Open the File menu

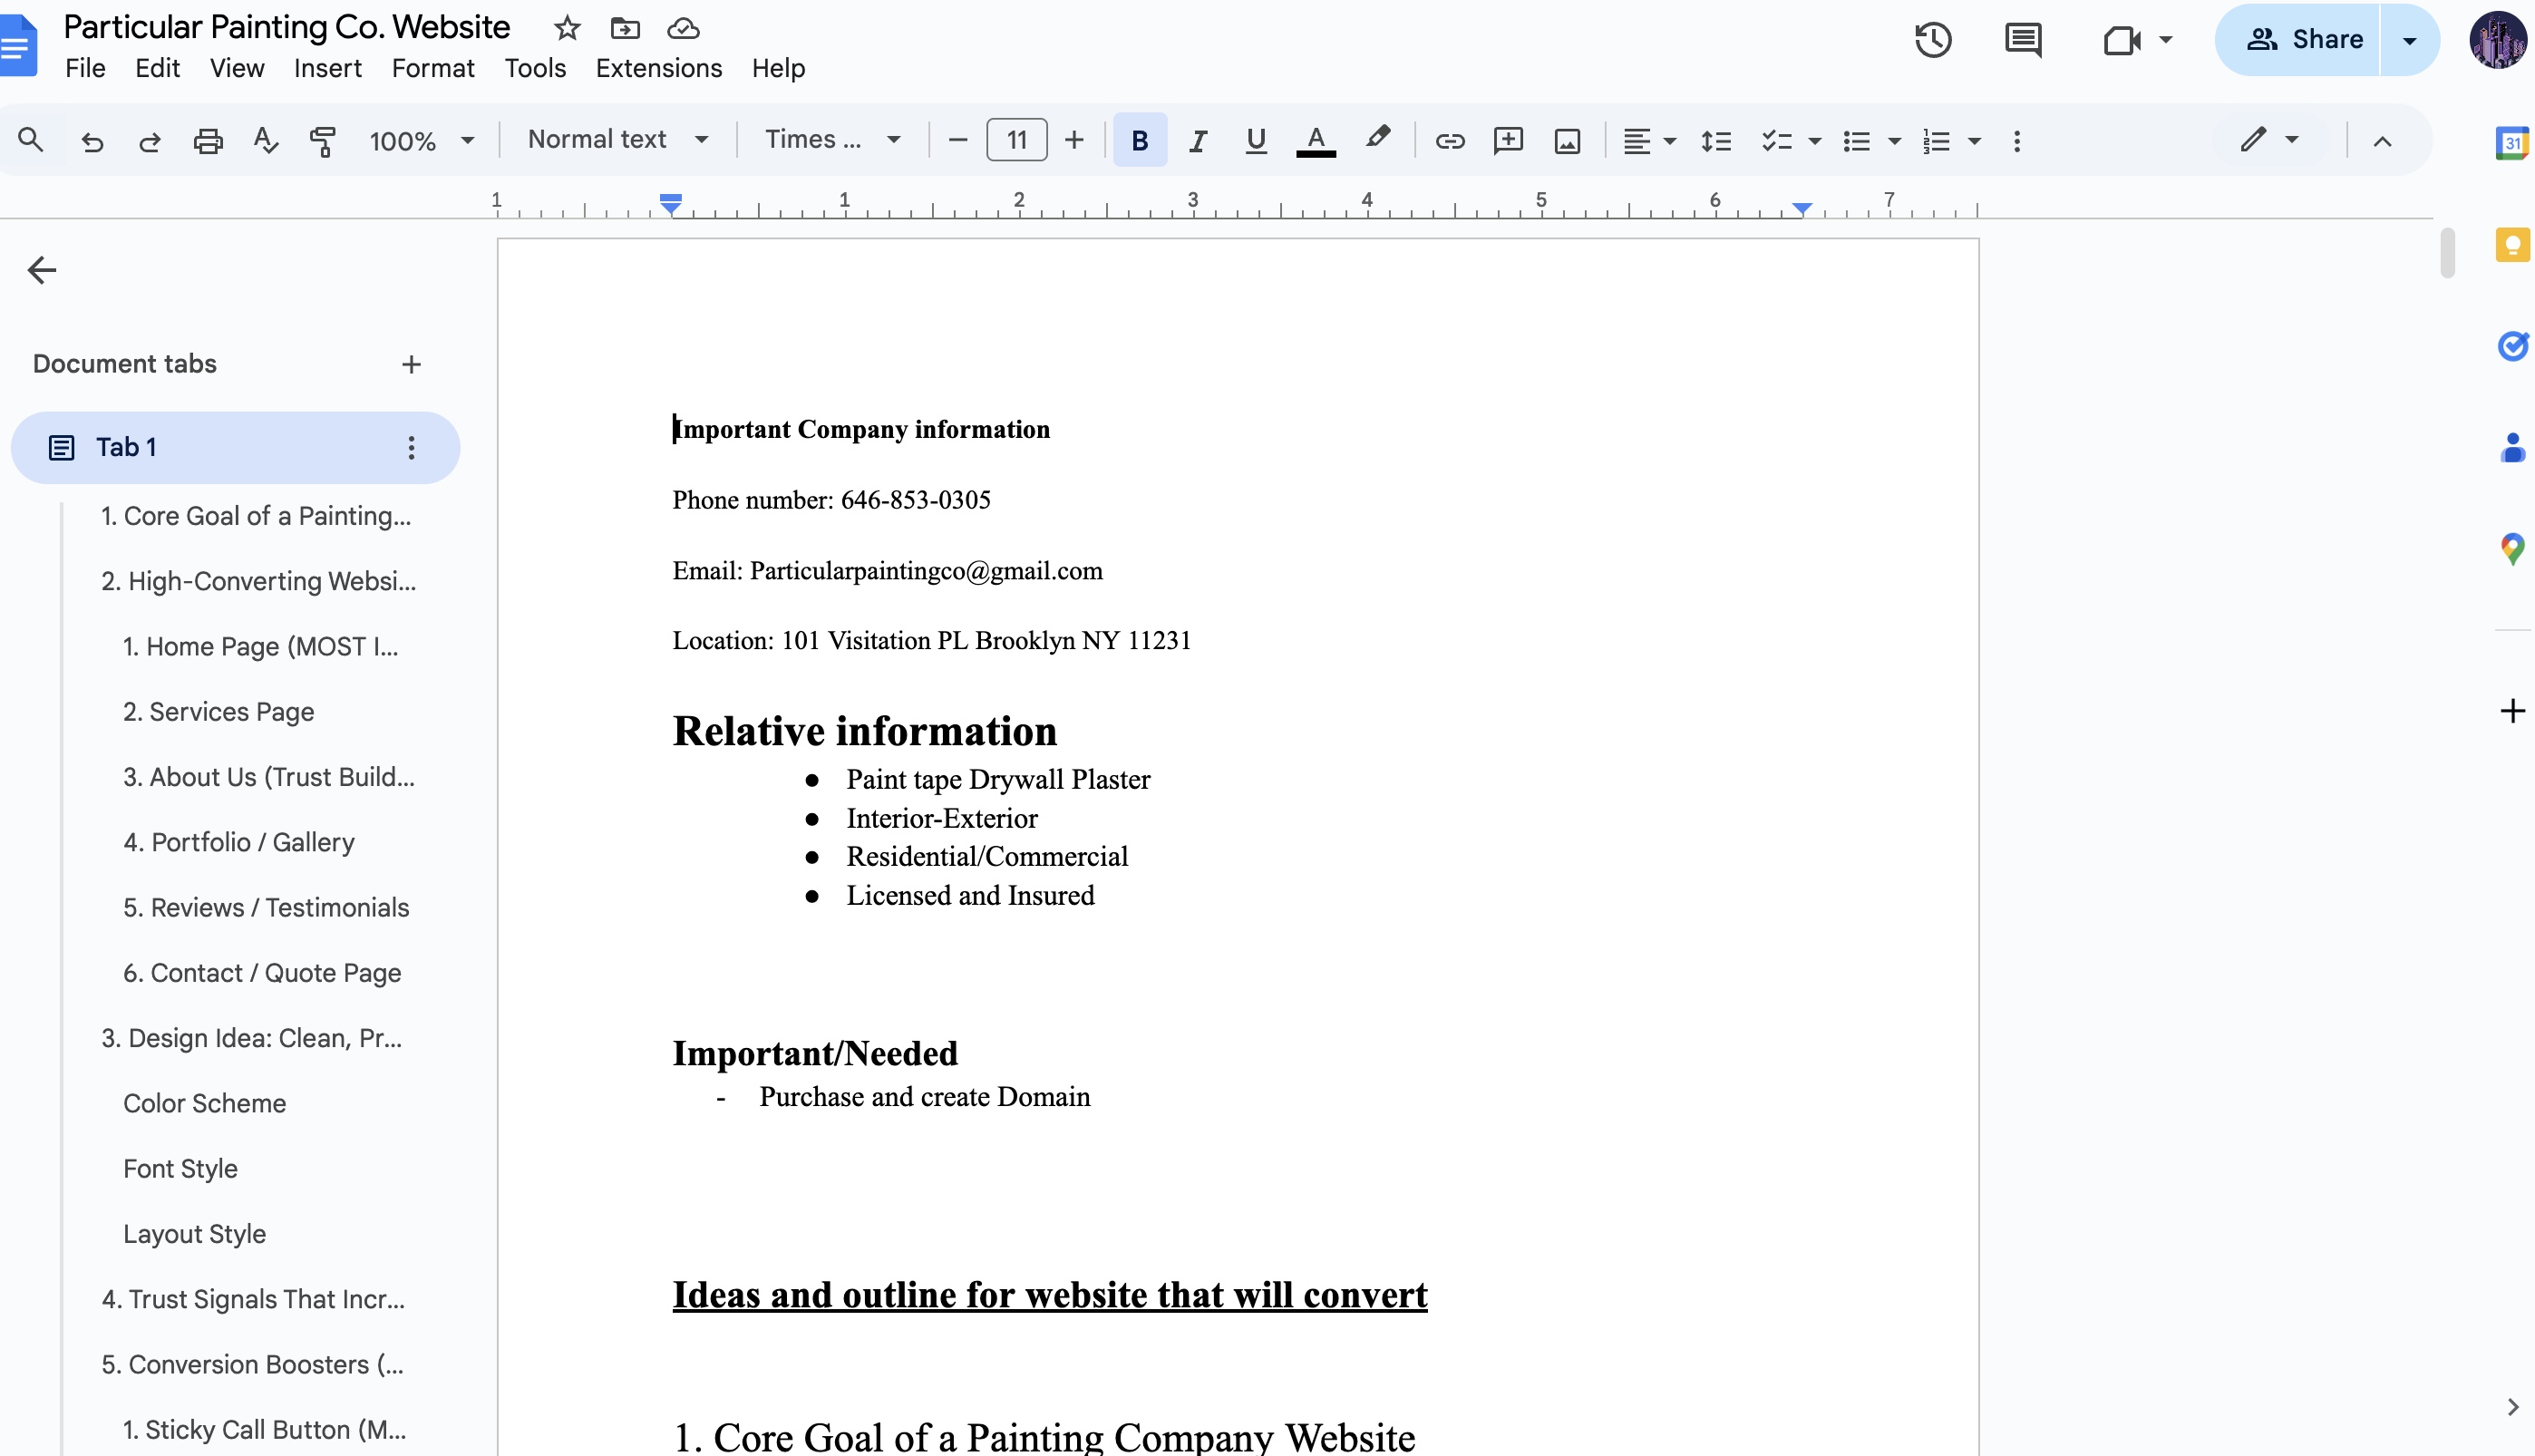pyautogui.click(x=85, y=68)
